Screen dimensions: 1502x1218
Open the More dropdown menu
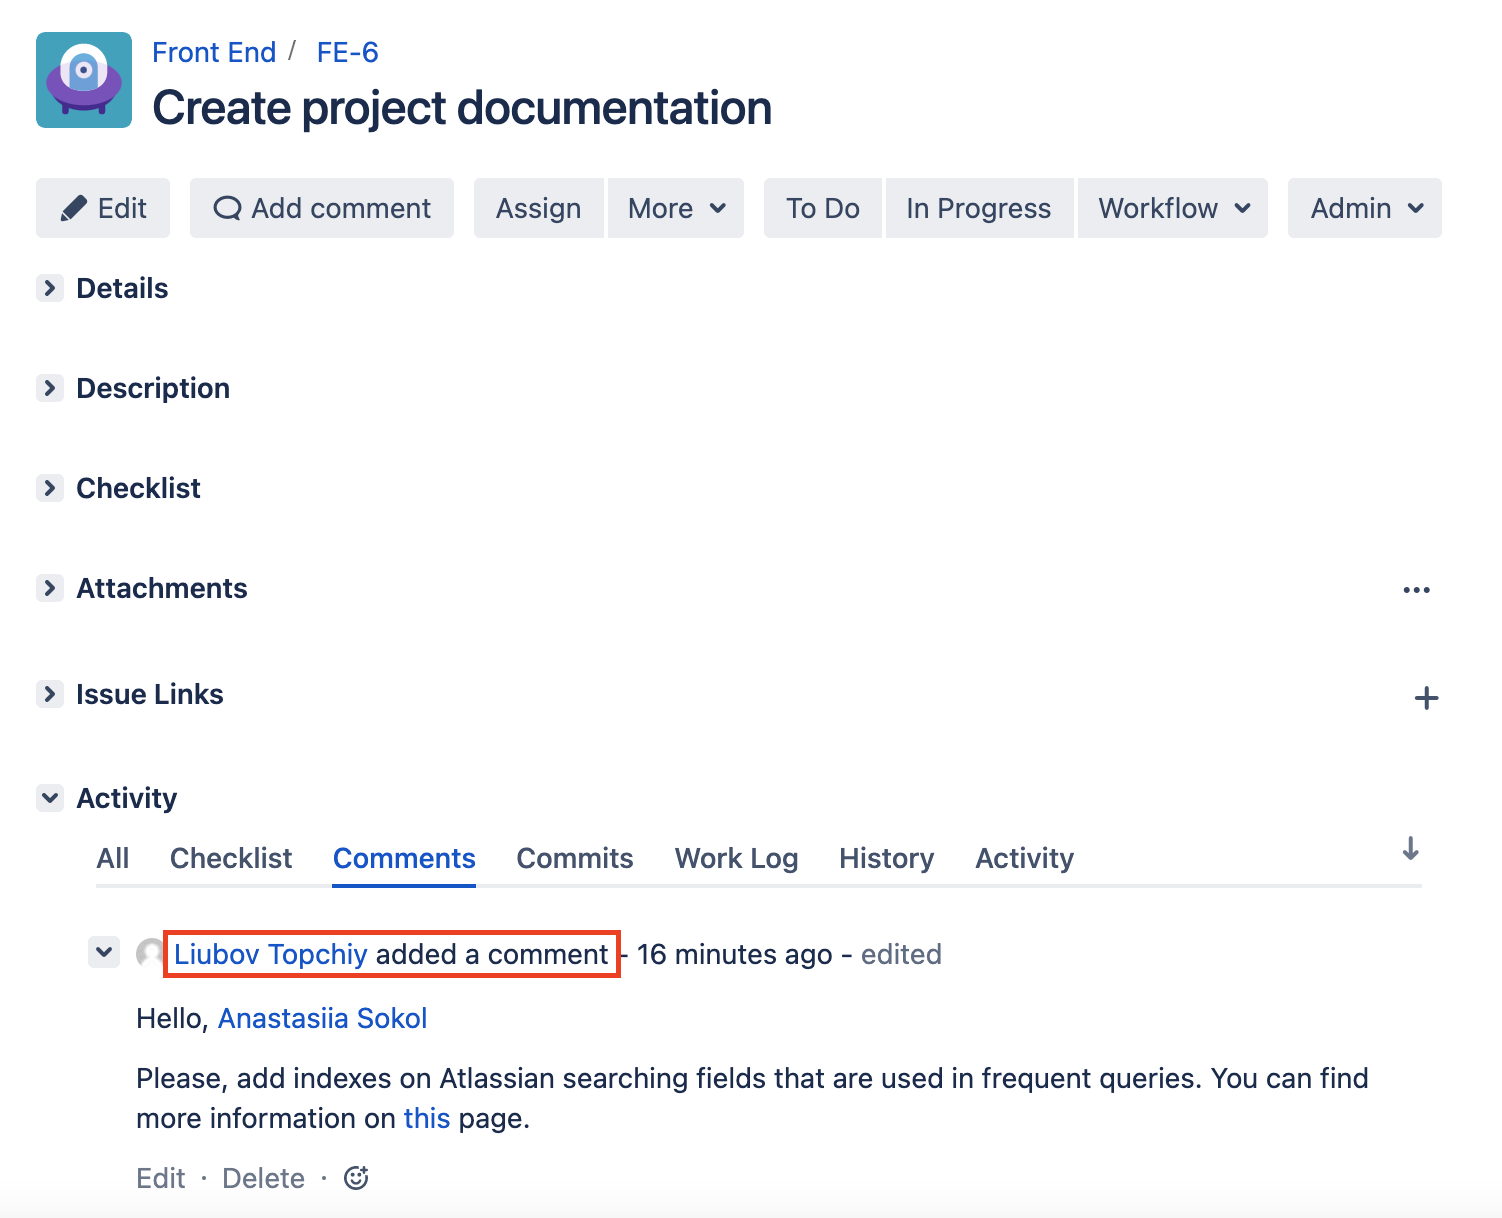click(x=676, y=208)
